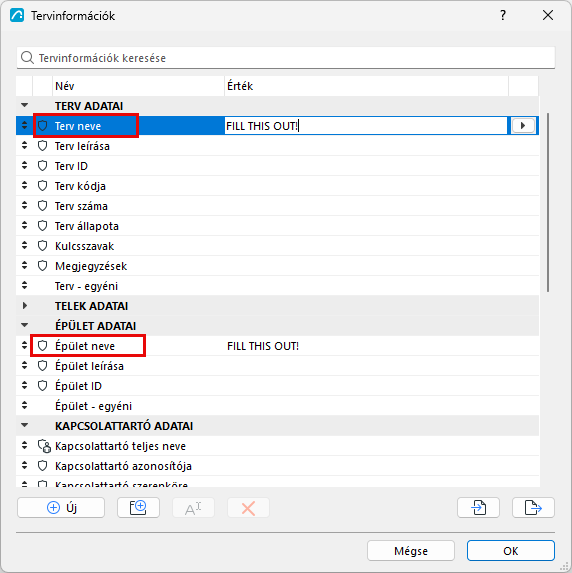
Task: Click the Archicad logo in title bar
Action: point(17,15)
